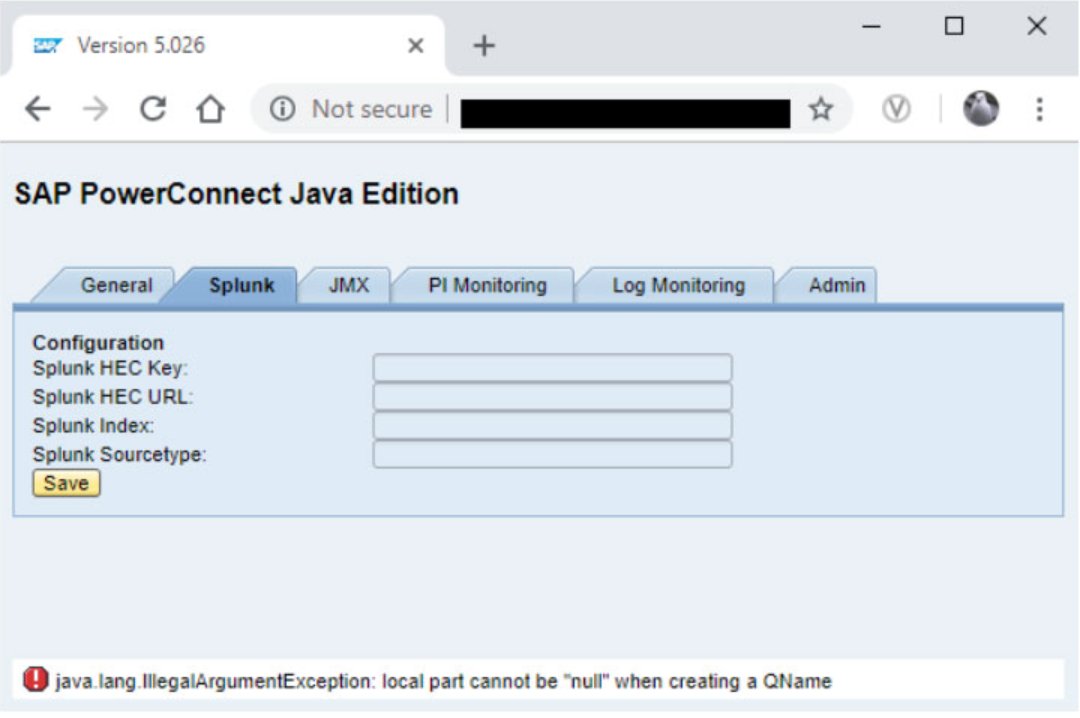Click the browser back arrow
The image size is (1080, 718).
pyautogui.click(x=37, y=109)
